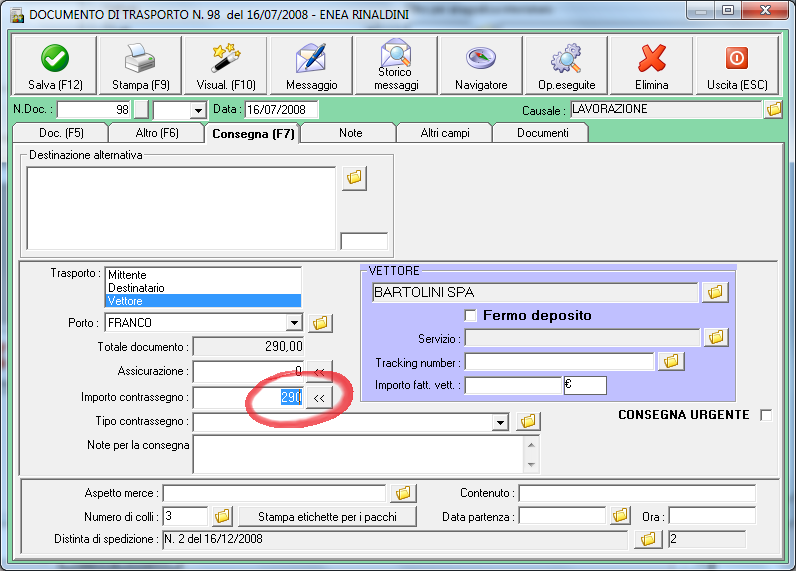The image size is (796, 571).
Task: Enable CONSEGNA URGENTE checkbox
Action: tap(766, 415)
